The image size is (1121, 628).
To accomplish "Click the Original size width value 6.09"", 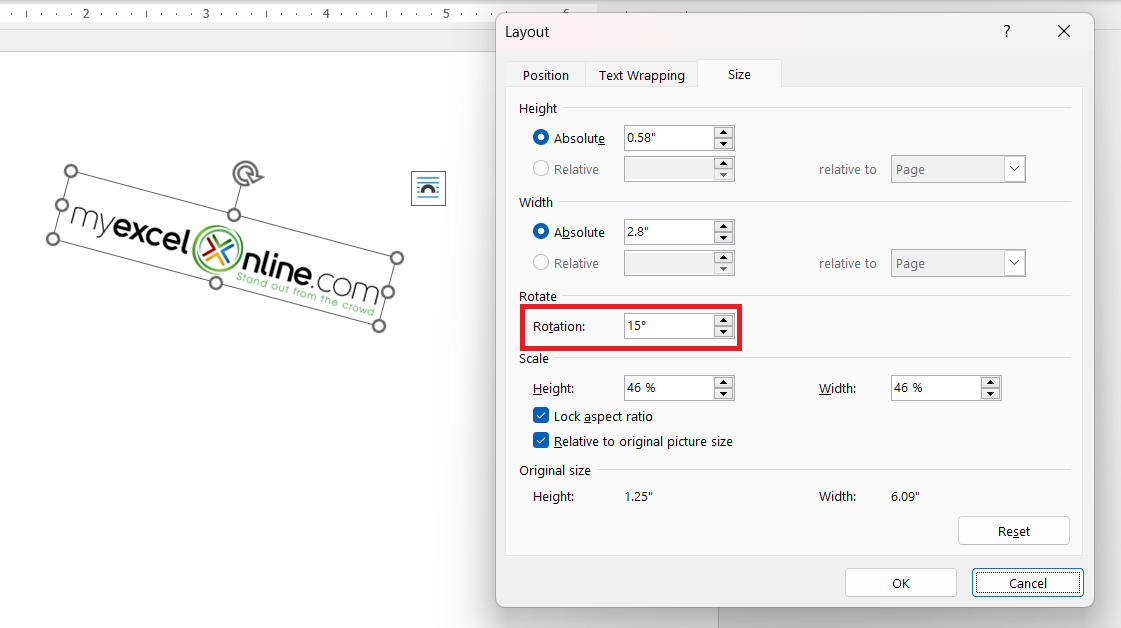I will click(x=905, y=496).
